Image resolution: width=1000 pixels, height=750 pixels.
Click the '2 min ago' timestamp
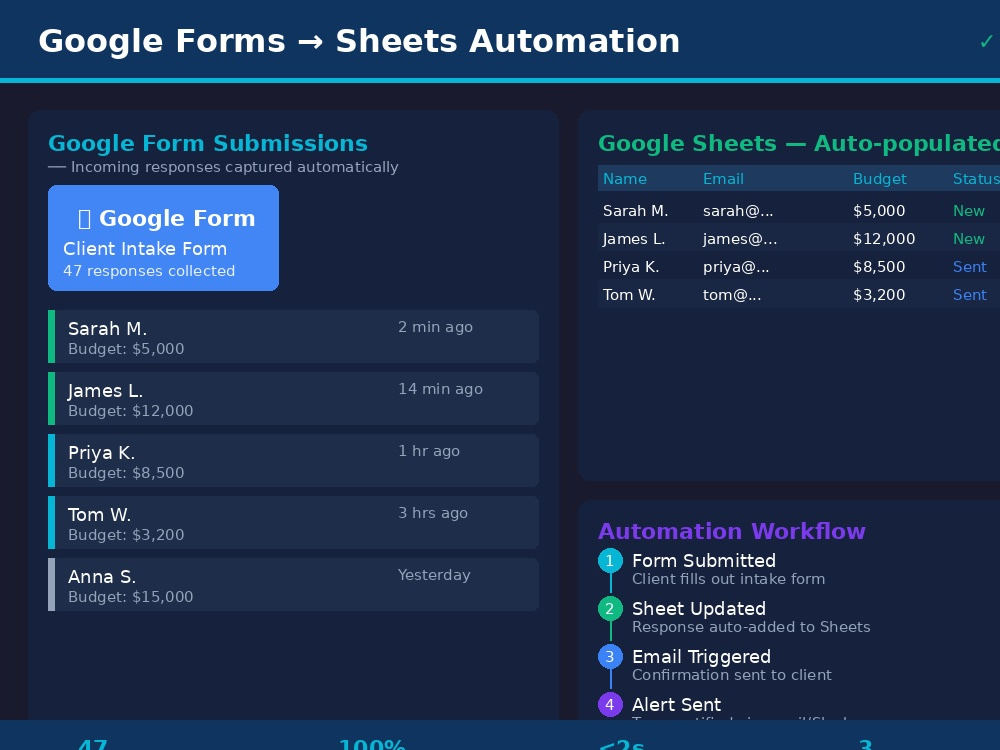(436, 327)
